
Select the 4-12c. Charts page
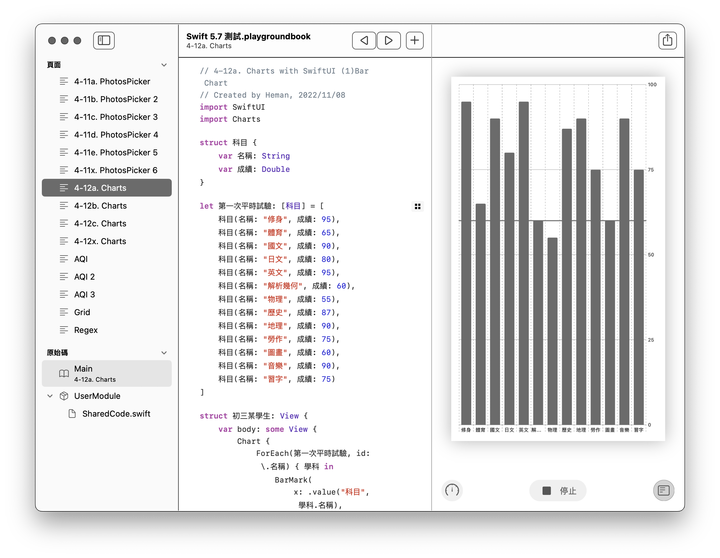click(107, 223)
